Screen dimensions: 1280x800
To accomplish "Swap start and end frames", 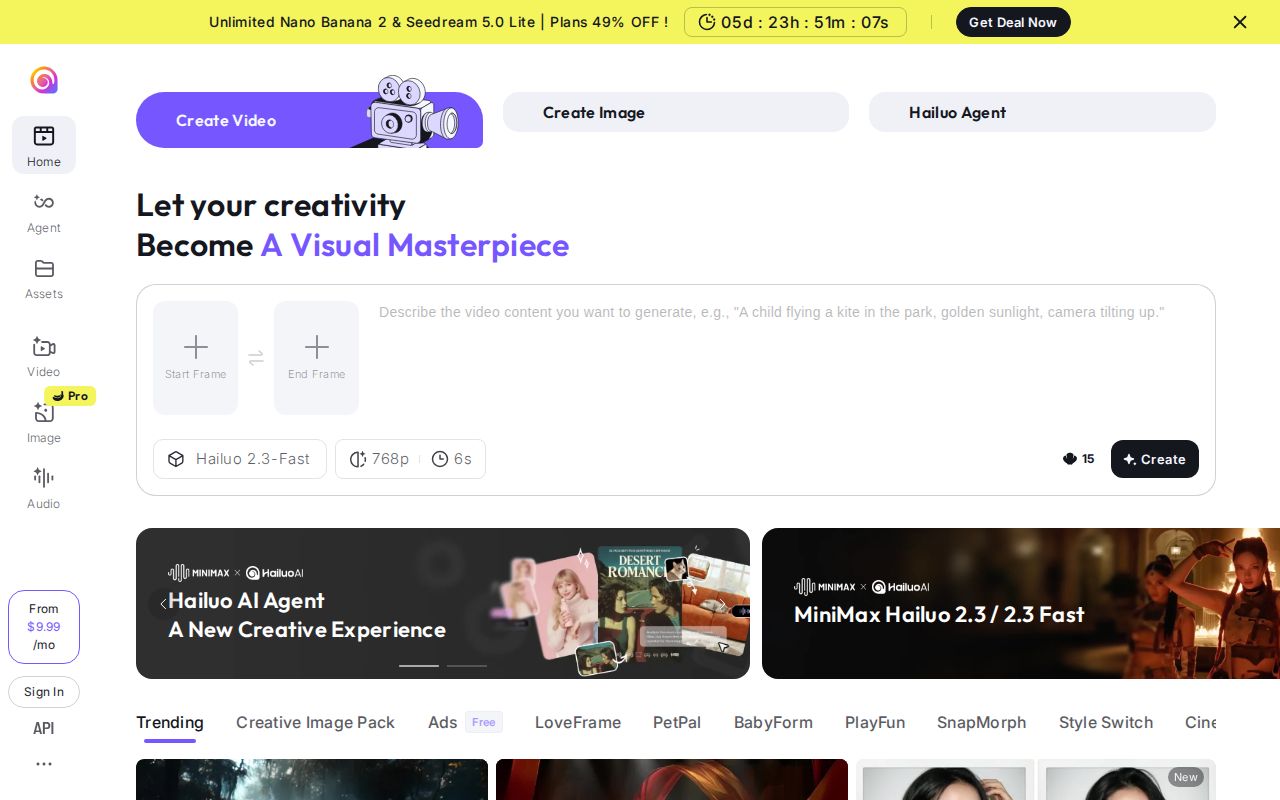I will (256, 358).
